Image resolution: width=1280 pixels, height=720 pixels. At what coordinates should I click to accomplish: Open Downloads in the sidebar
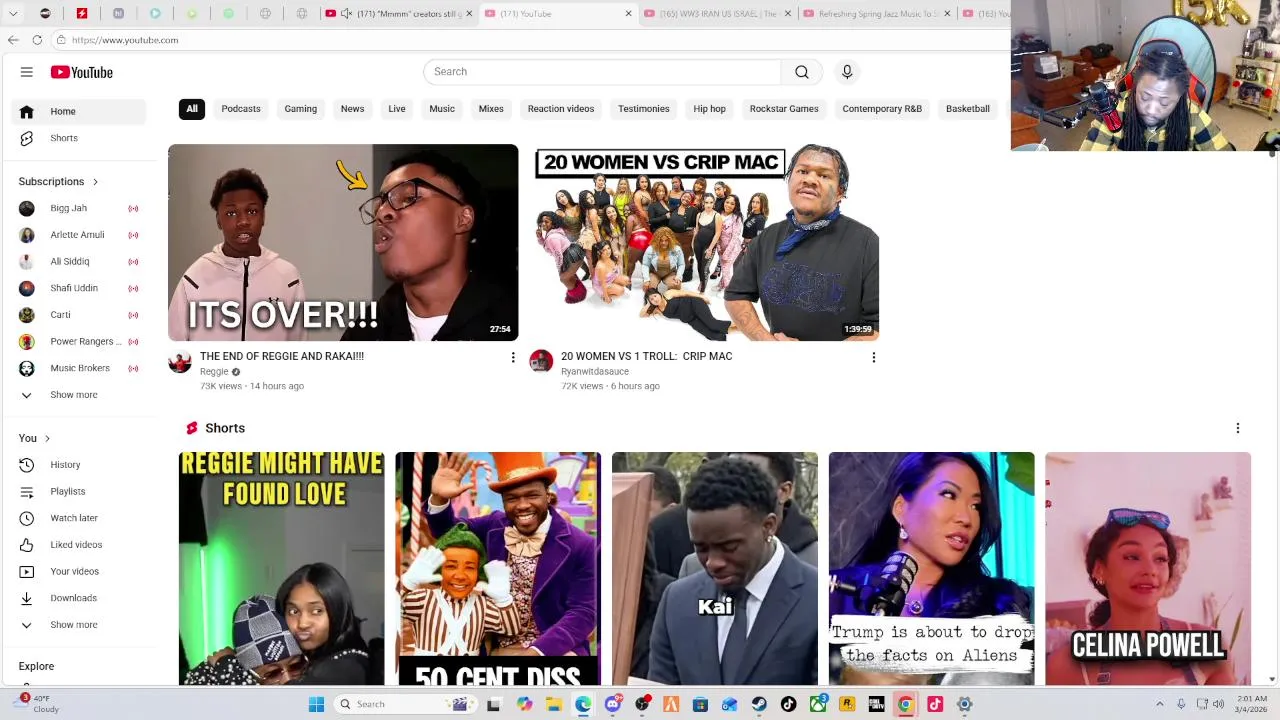[x=79, y=598]
